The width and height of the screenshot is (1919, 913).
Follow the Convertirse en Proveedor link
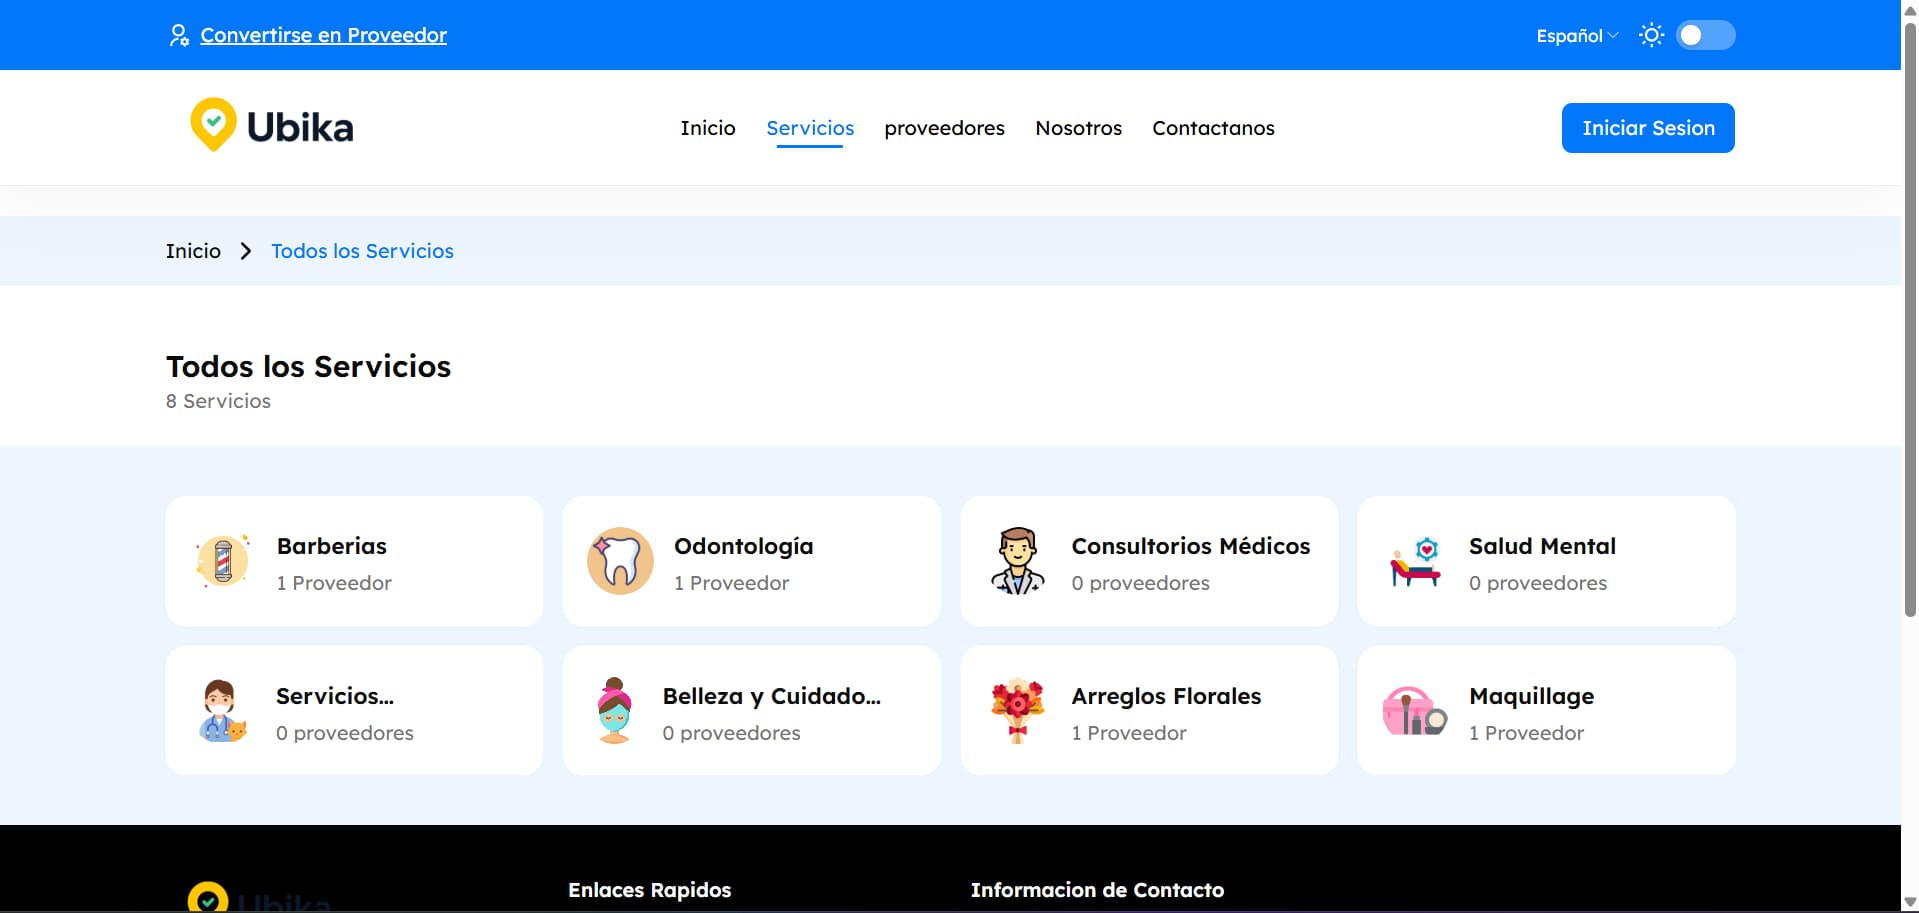tap(323, 35)
